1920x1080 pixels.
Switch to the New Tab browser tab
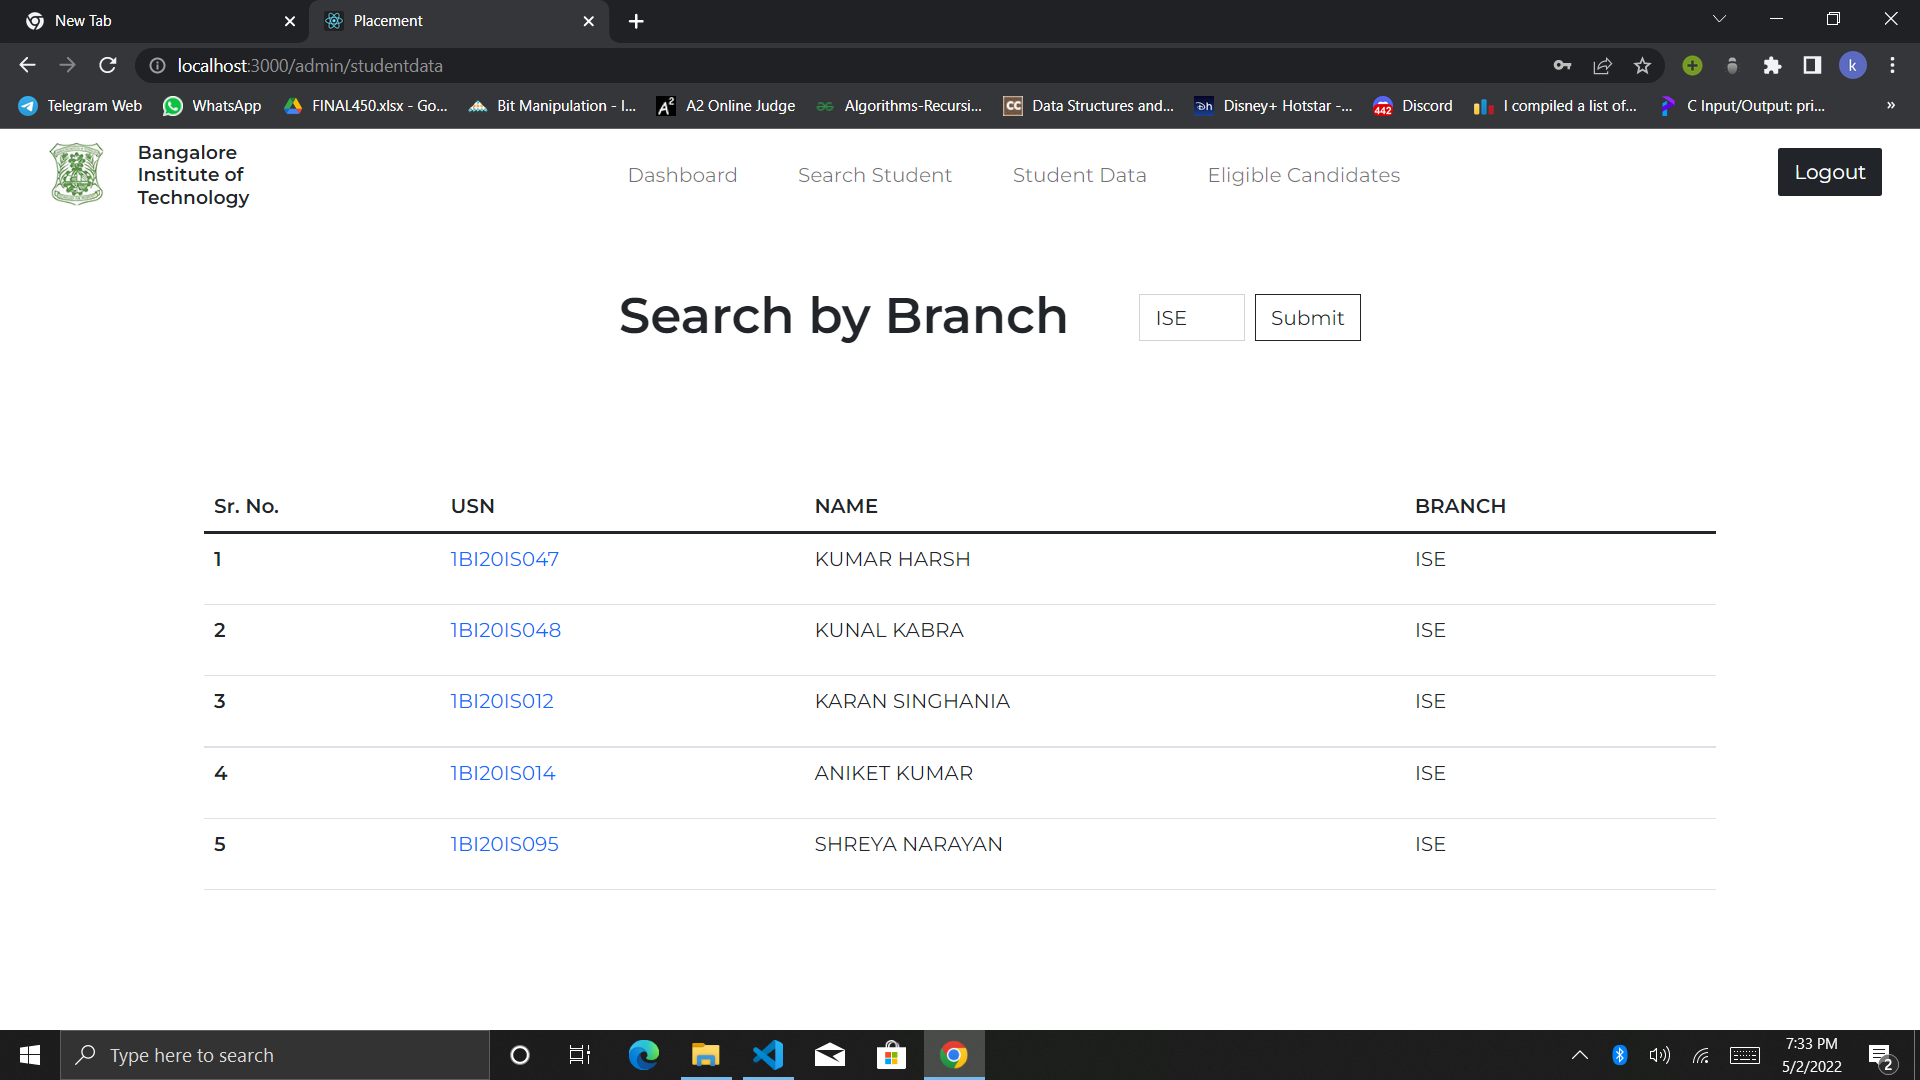click(x=150, y=20)
